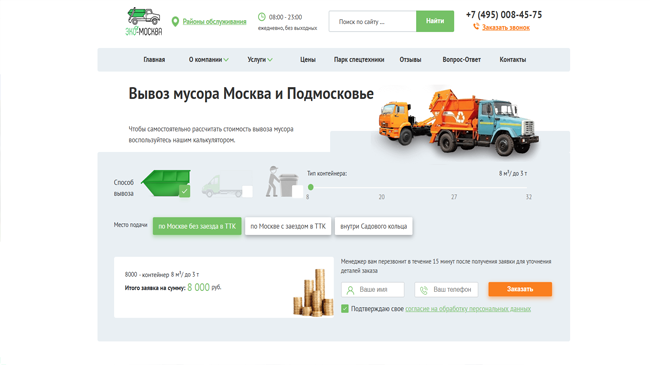Click the orange and blue garbage trucks image
This screenshot has width=650, height=365.
(x=458, y=122)
